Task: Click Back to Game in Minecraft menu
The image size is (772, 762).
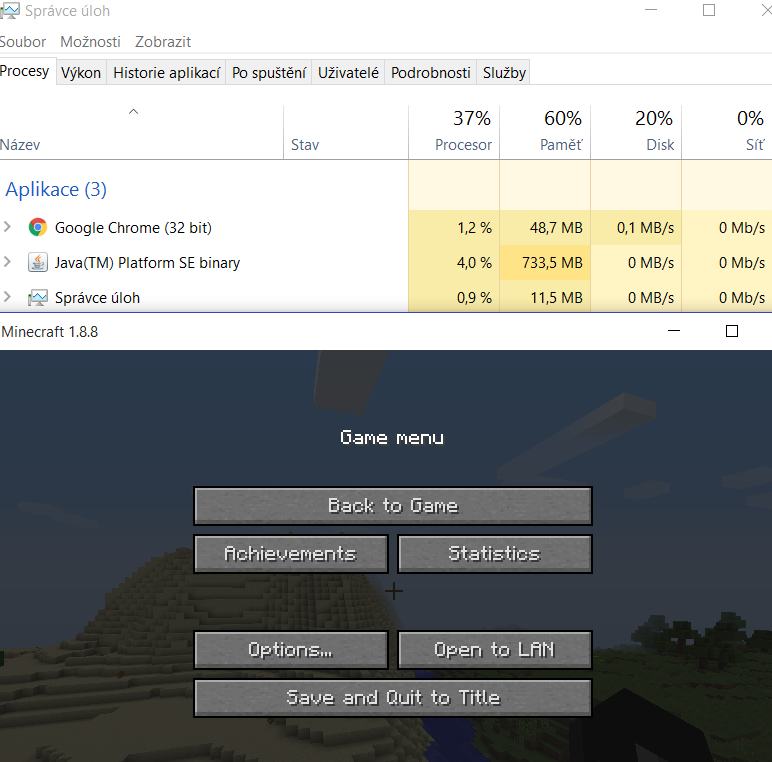Action: pyautogui.click(x=393, y=506)
